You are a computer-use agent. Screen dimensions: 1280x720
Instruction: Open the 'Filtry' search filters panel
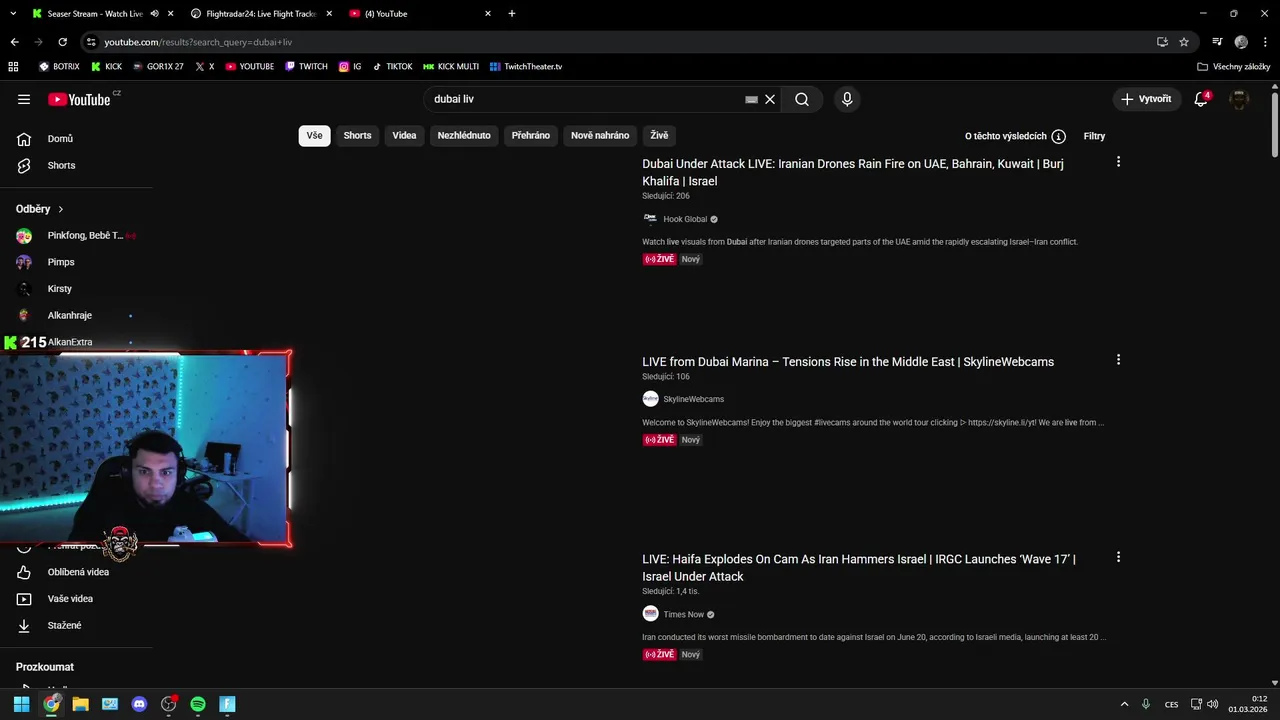[x=1094, y=136]
